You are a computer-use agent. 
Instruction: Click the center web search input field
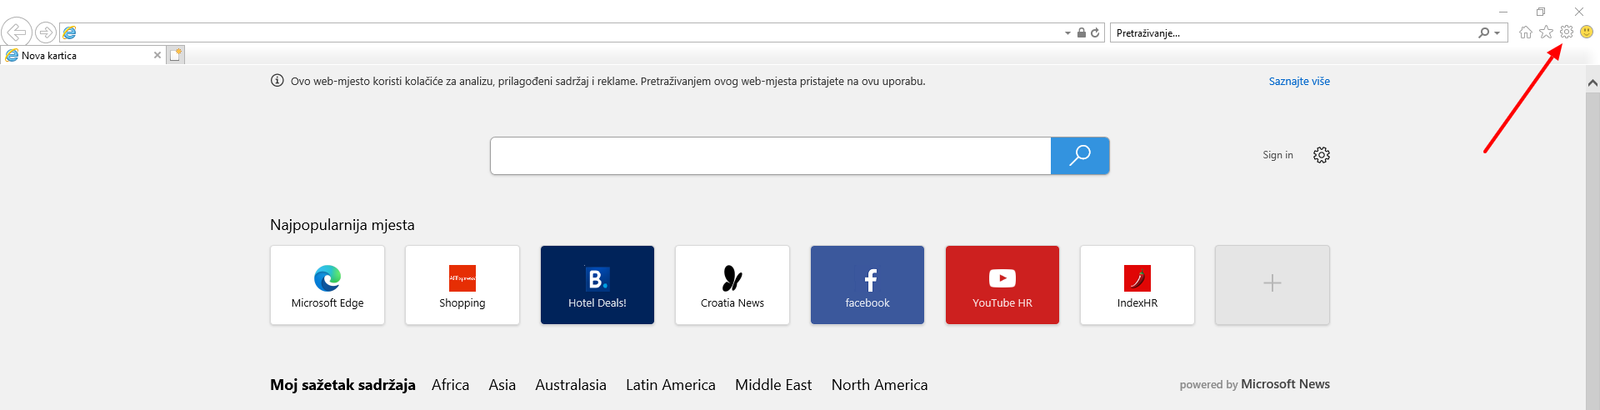[x=770, y=156]
